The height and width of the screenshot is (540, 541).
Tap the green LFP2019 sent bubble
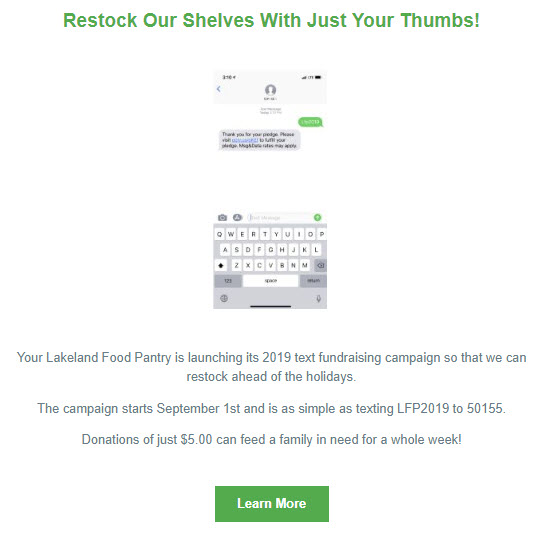pyautogui.click(x=310, y=122)
